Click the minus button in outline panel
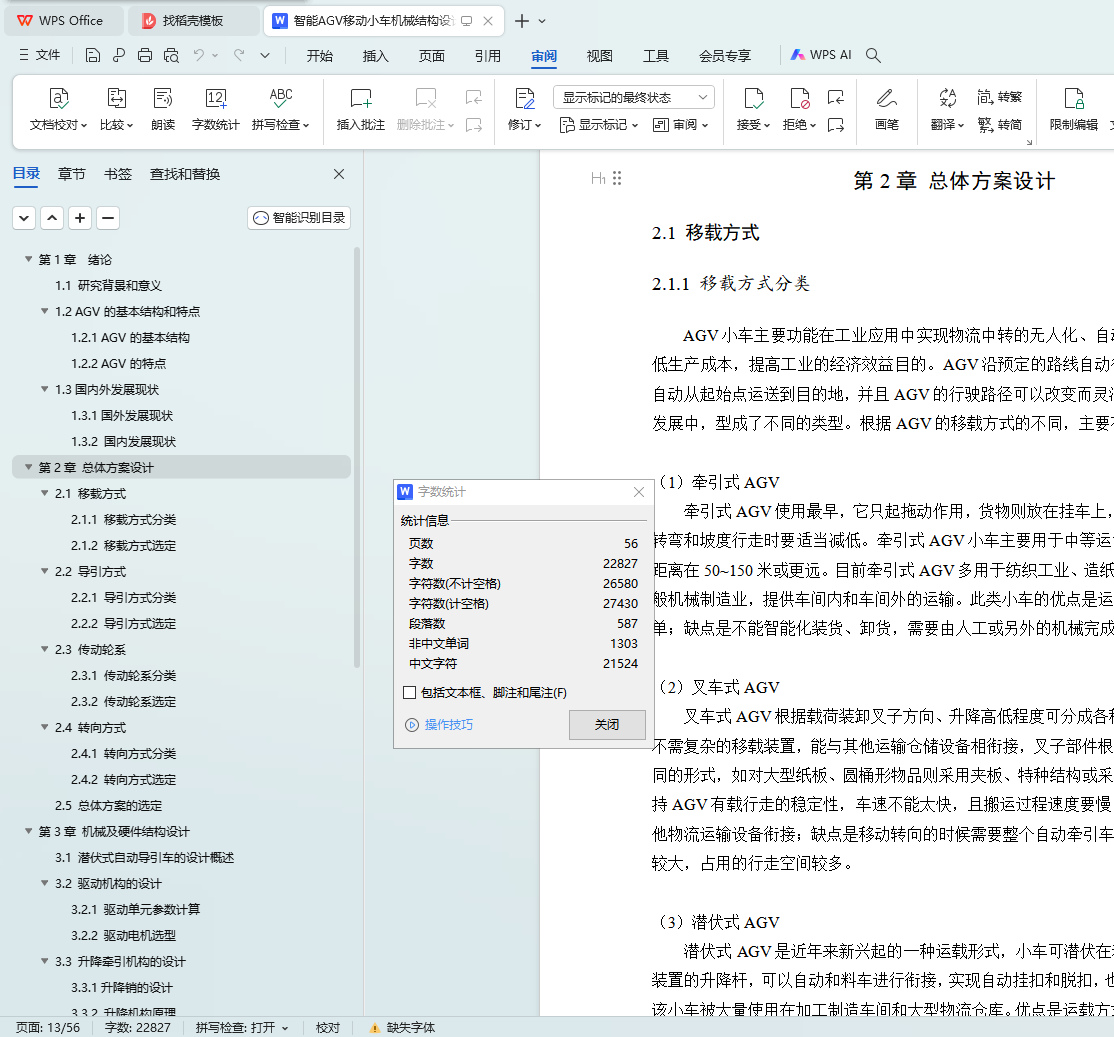The height and width of the screenshot is (1037, 1114). [x=108, y=218]
